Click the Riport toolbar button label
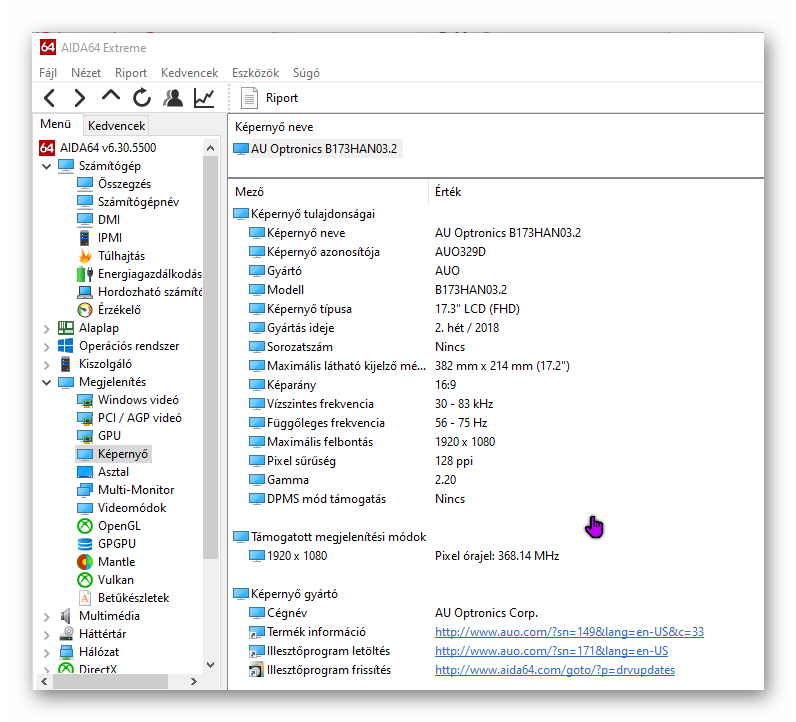The width and height of the screenshot is (796, 722). [282, 98]
